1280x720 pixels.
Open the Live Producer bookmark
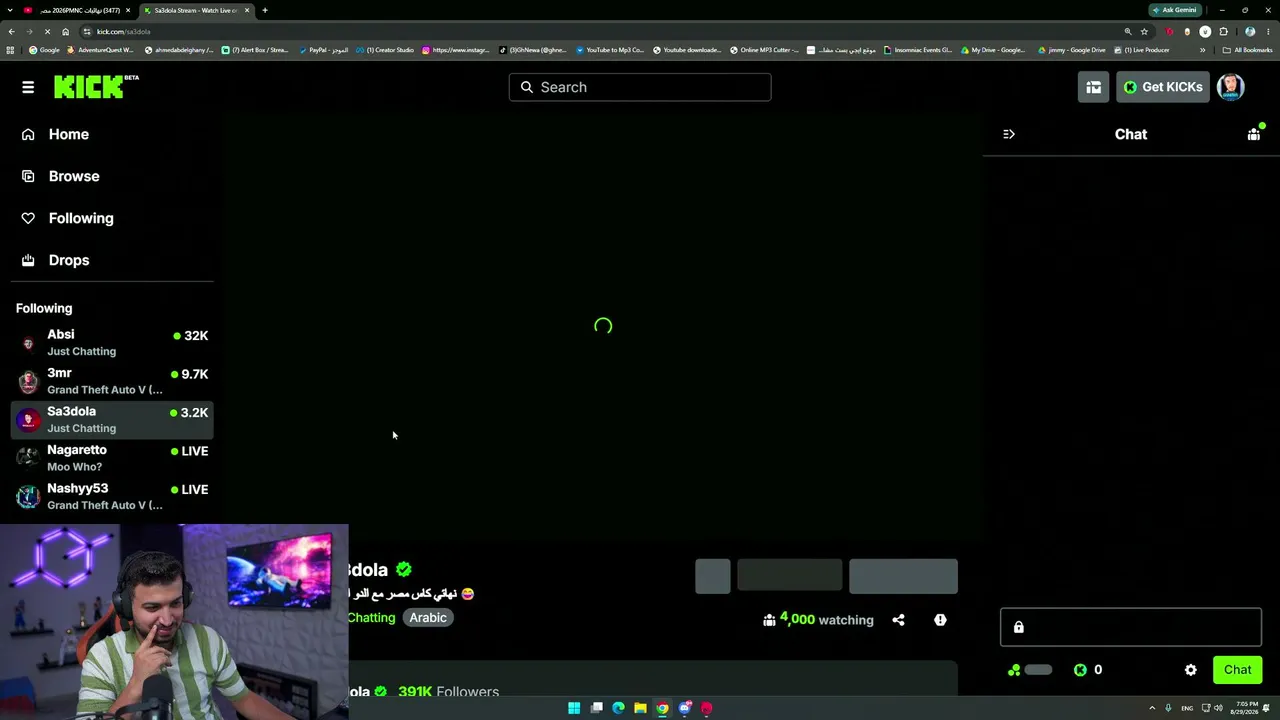click(x=1141, y=50)
